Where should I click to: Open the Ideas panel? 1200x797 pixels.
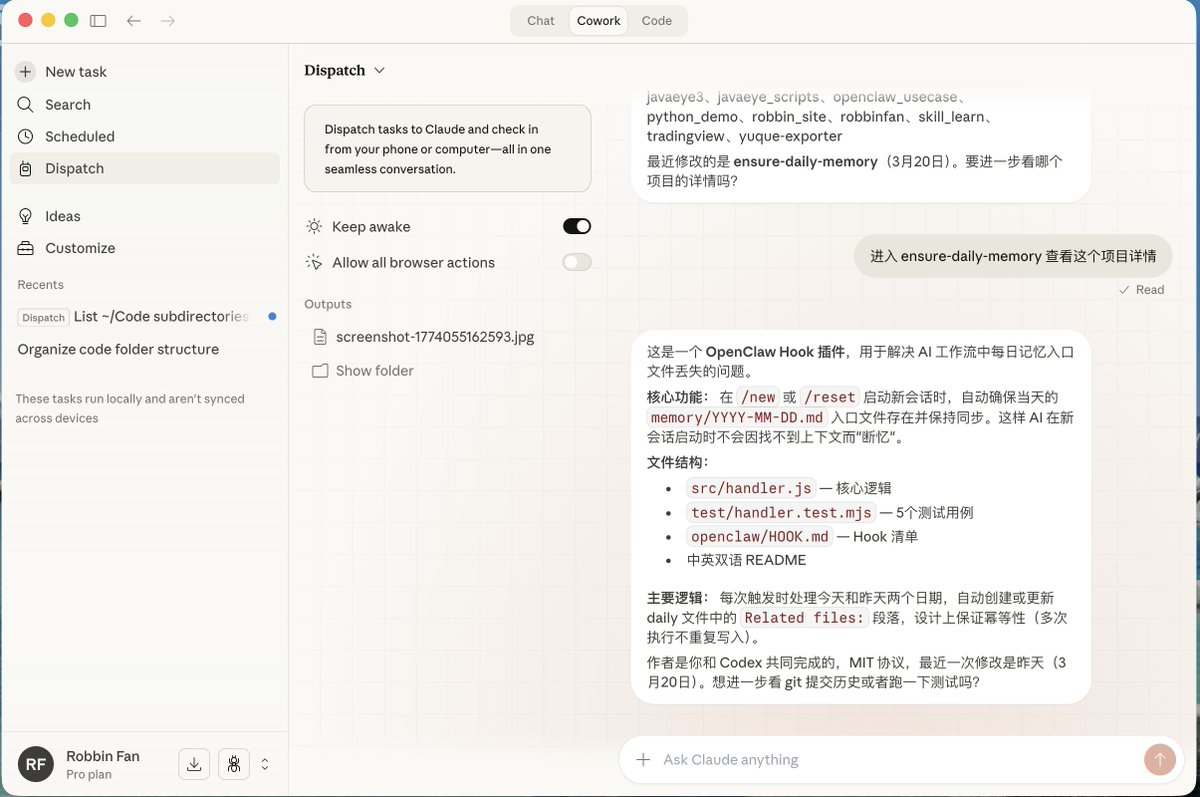61,216
